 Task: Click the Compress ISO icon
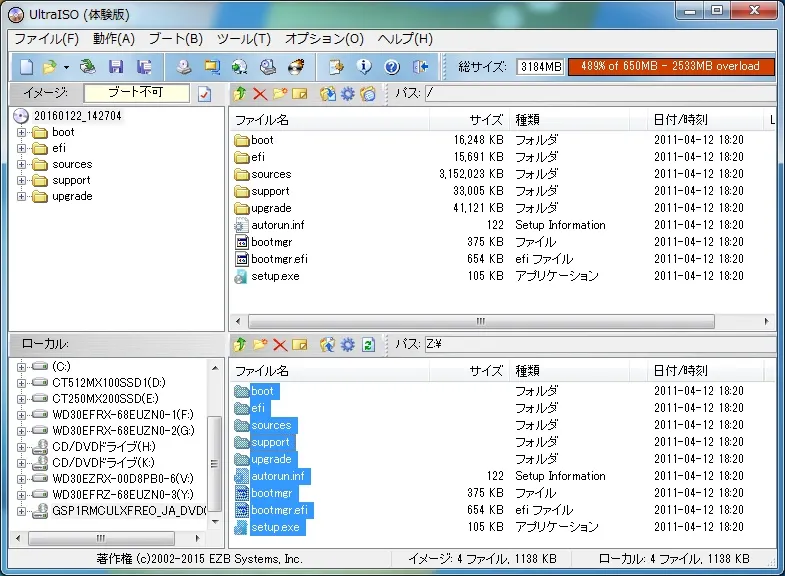pos(212,67)
